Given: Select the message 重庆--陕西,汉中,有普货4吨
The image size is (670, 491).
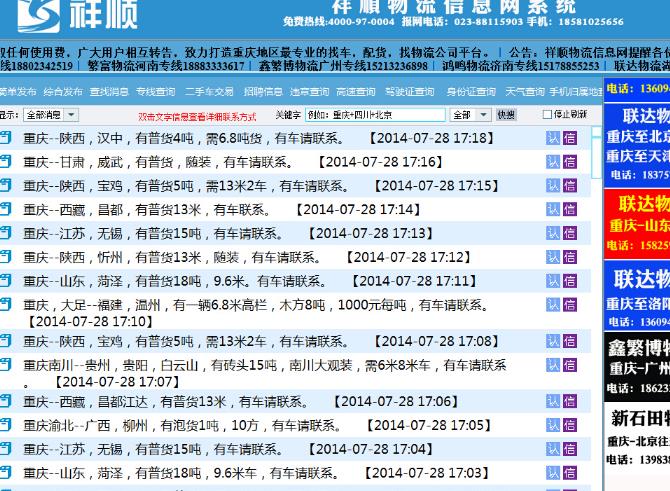Looking at the screenshot, I should [259, 138].
